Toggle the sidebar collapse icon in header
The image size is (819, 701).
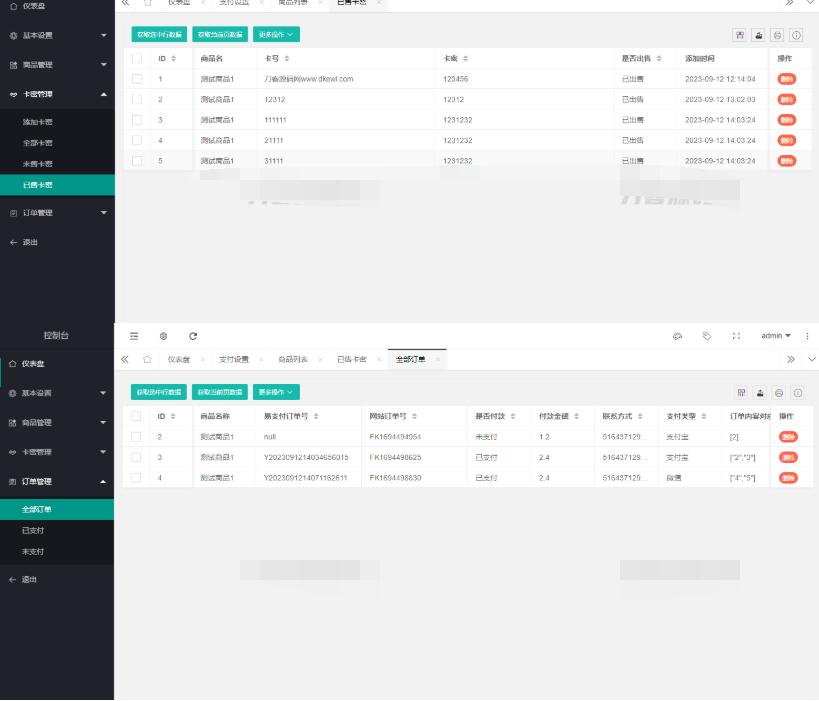click(x=132, y=336)
